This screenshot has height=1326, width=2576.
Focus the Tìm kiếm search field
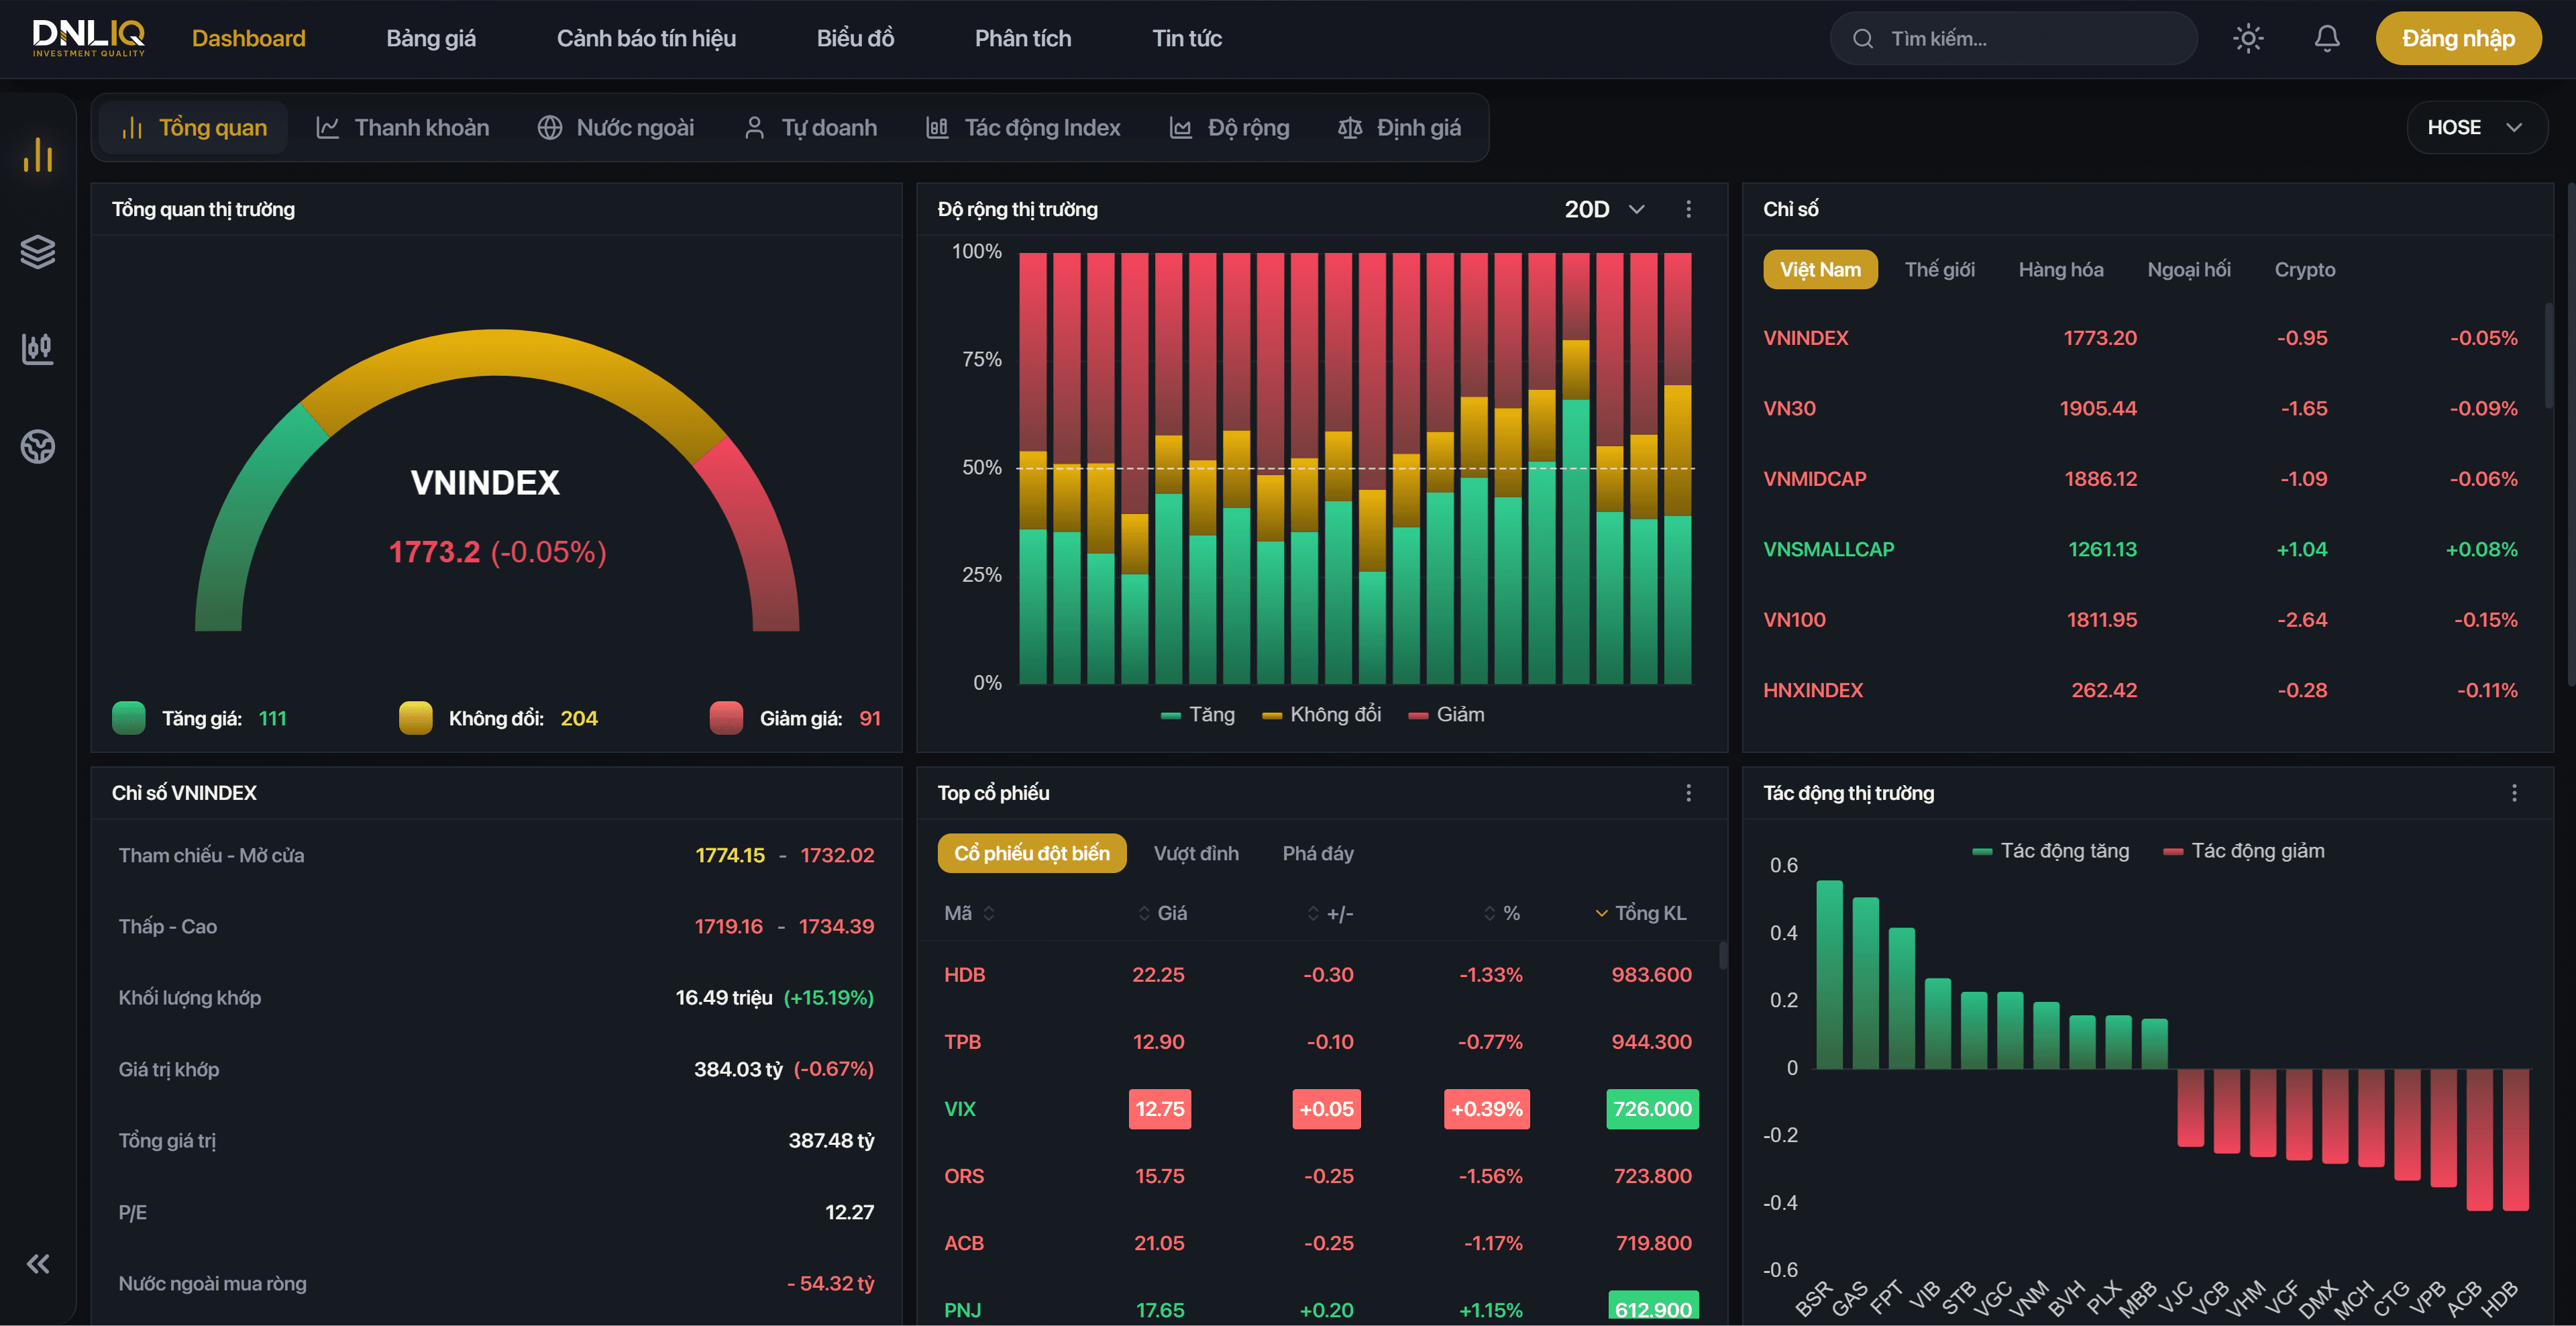coord(2014,39)
